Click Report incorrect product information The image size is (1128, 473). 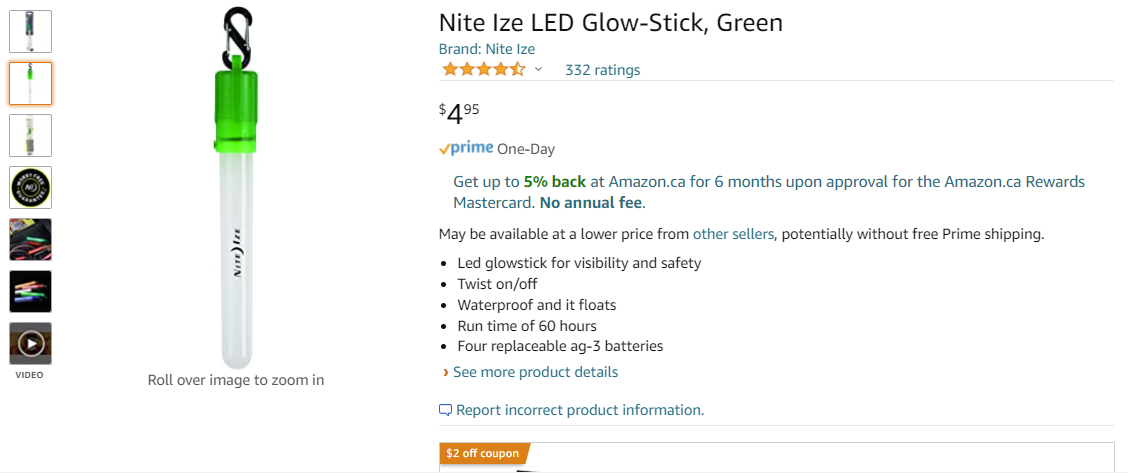click(580, 410)
